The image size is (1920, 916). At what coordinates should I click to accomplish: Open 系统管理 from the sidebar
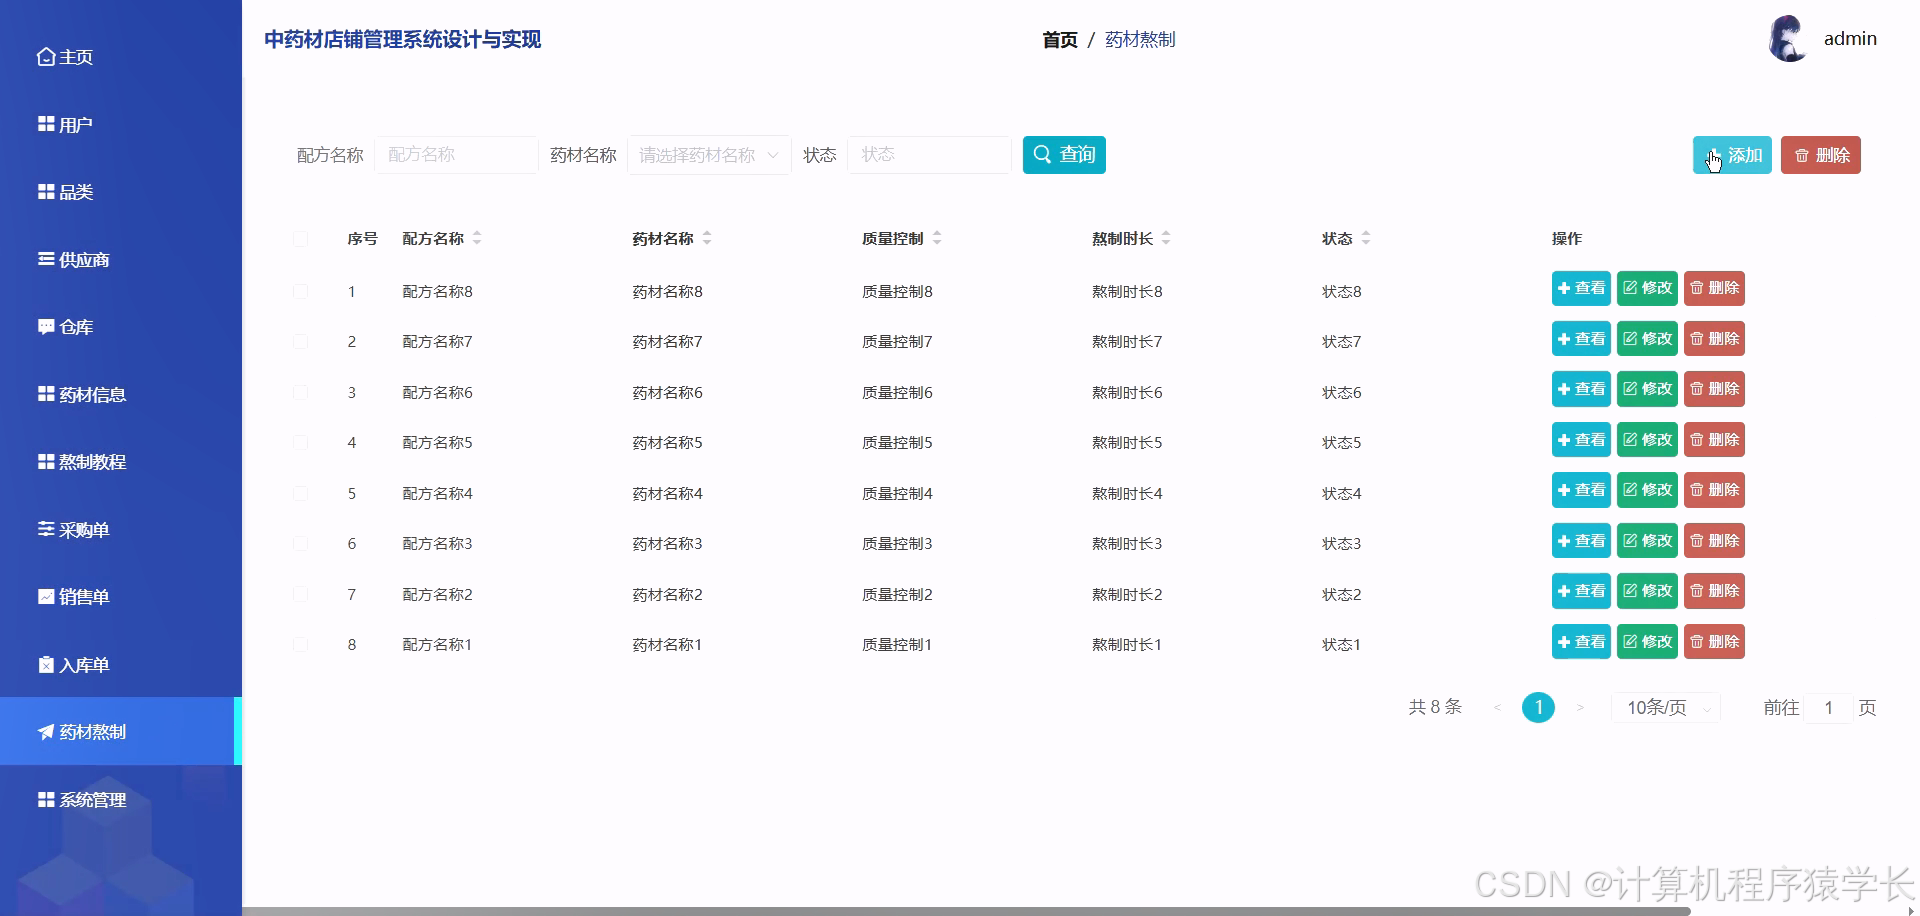[91, 800]
